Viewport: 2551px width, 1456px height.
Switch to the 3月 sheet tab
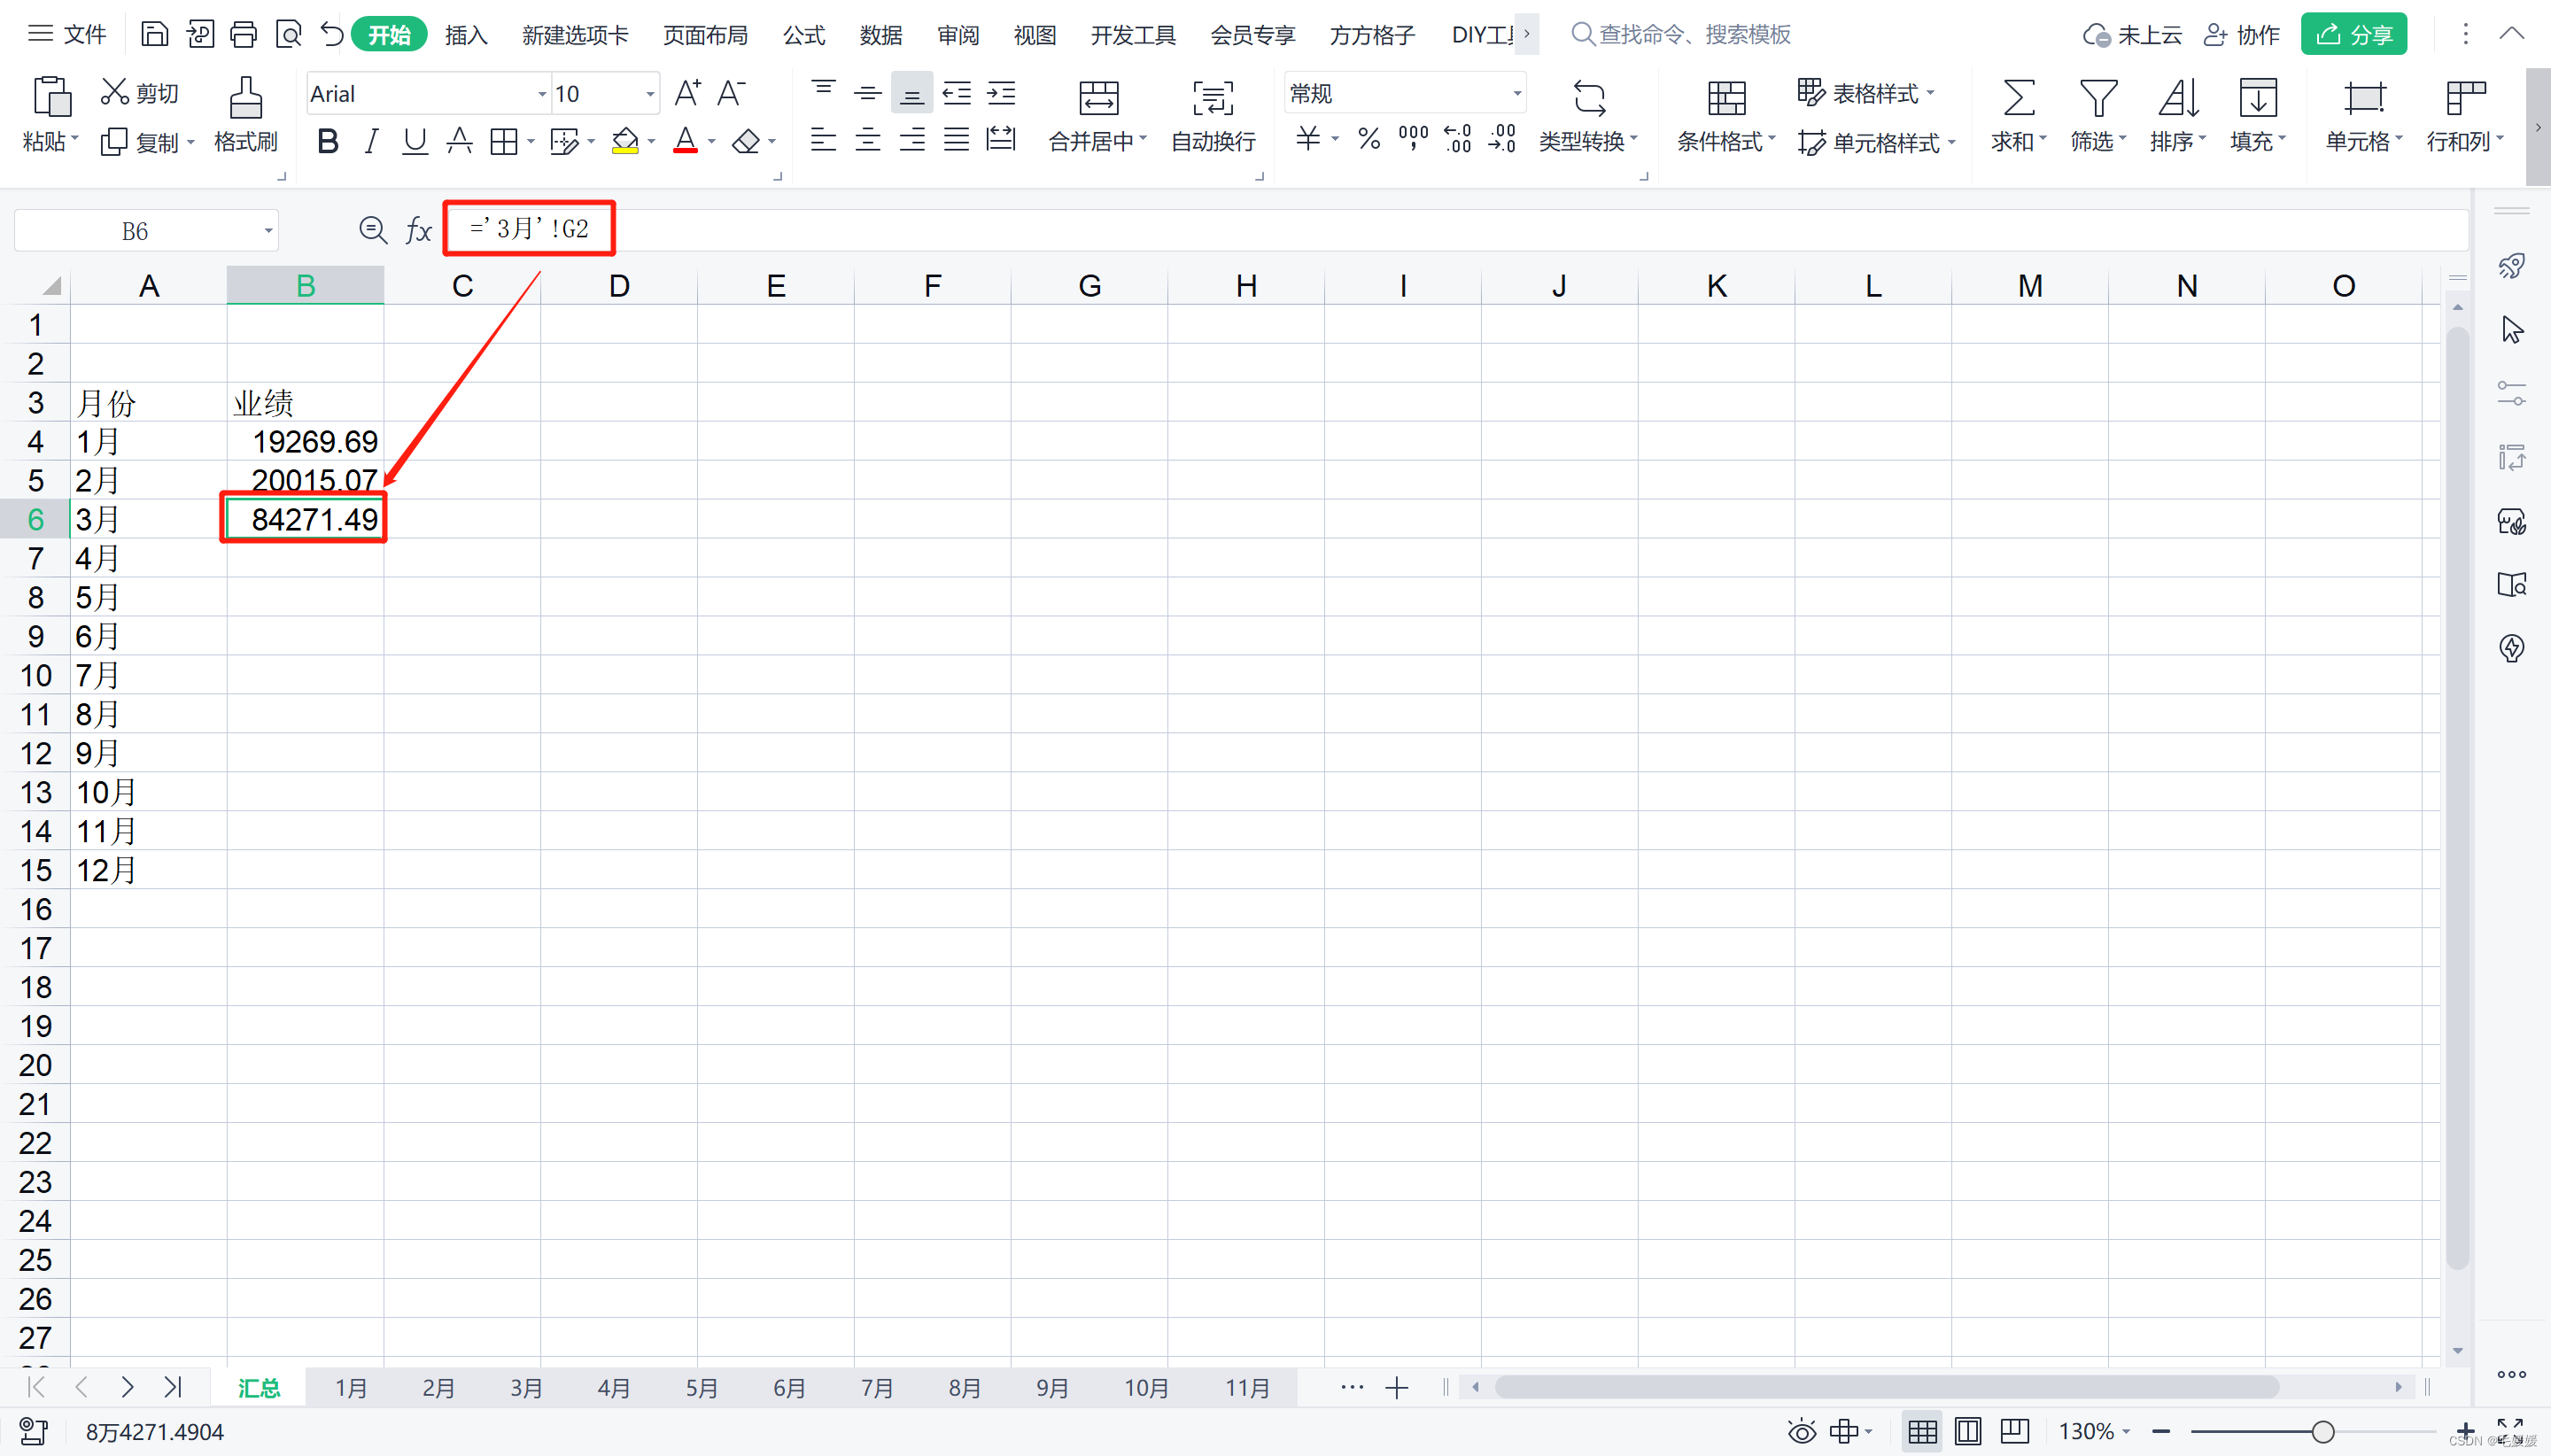coord(526,1388)
